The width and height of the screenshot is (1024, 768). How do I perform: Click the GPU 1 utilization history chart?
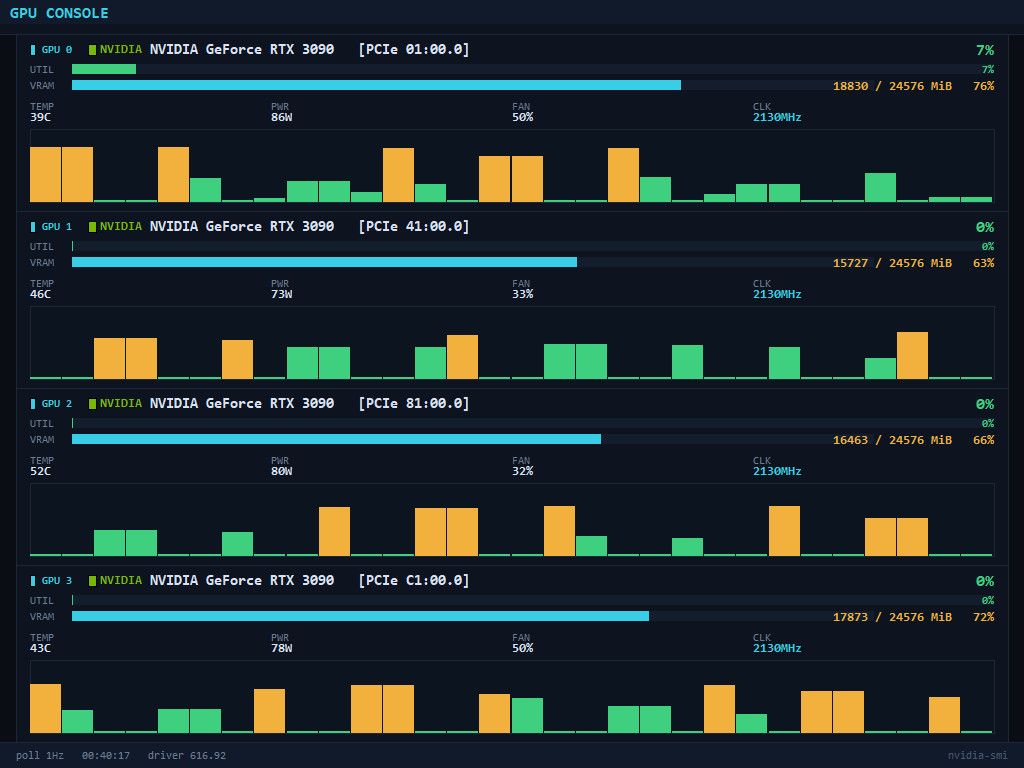(512, 343)
